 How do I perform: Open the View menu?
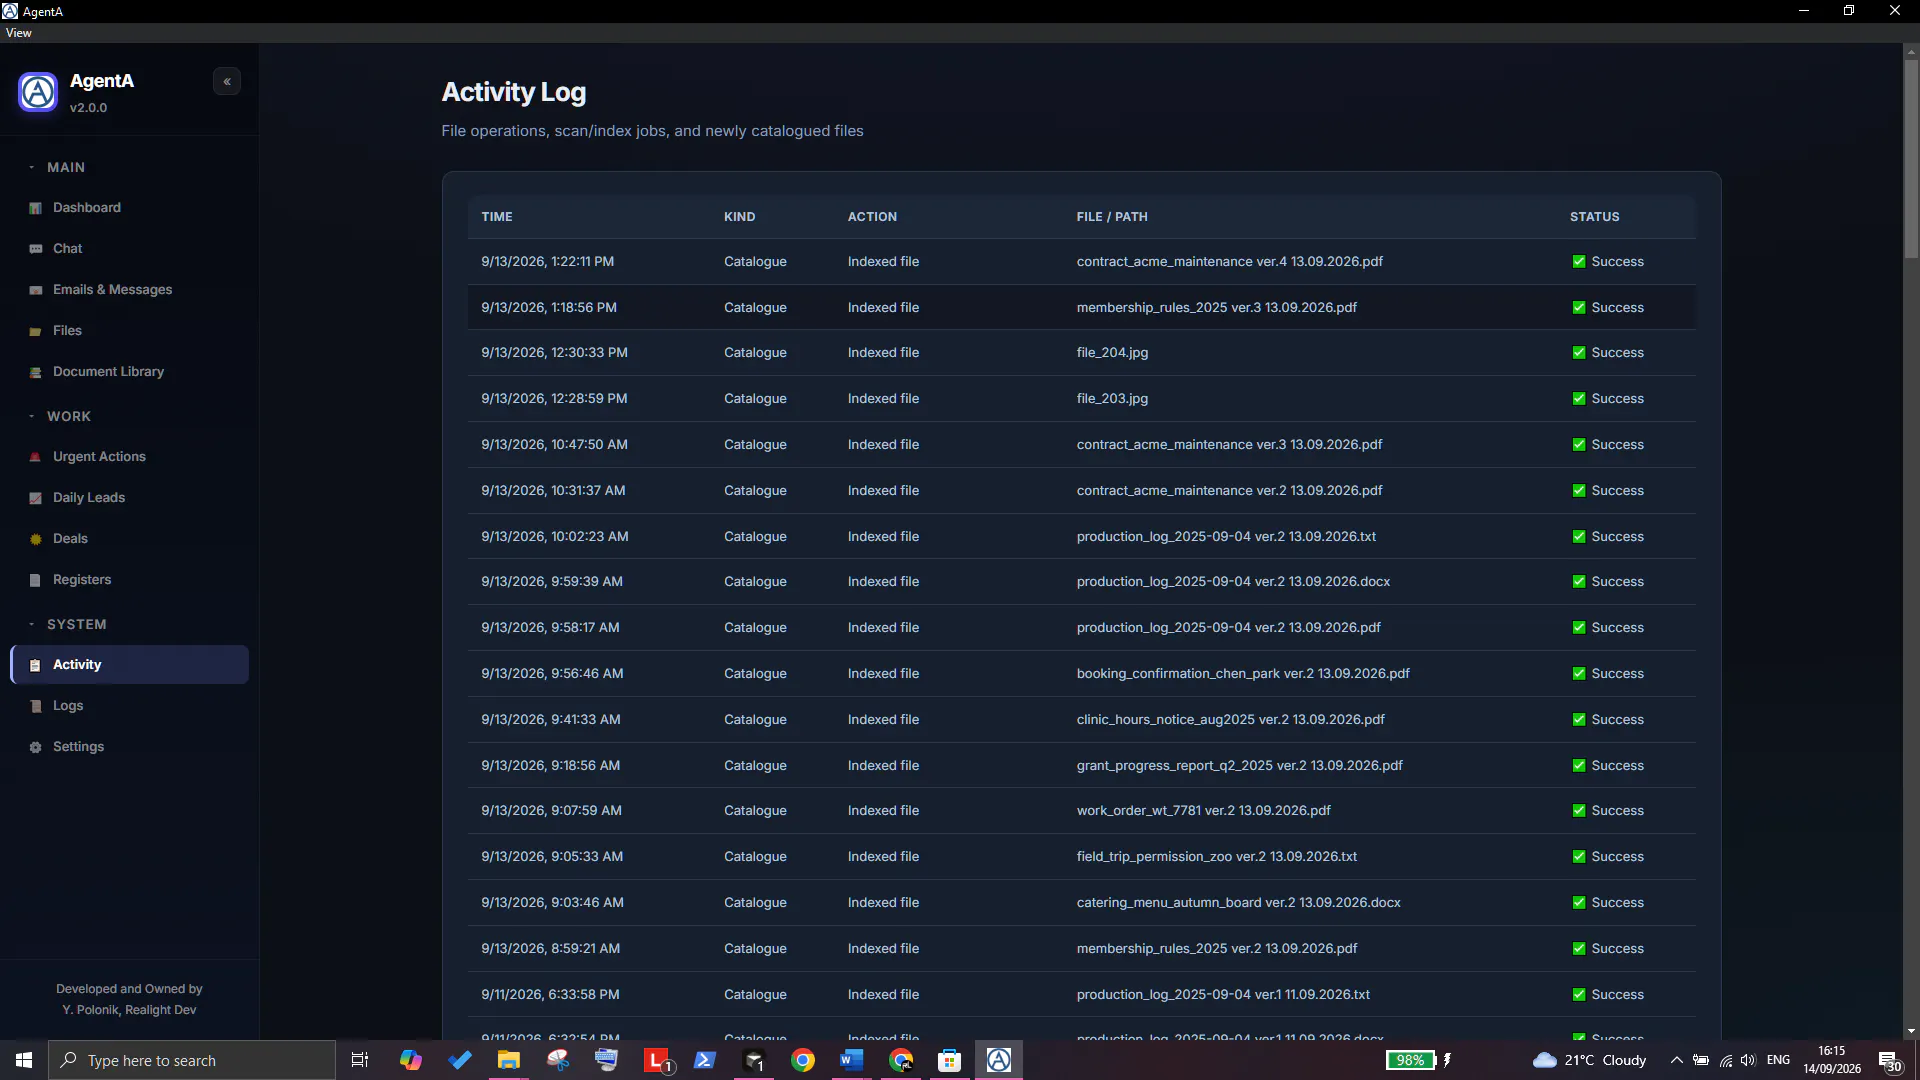18,33
